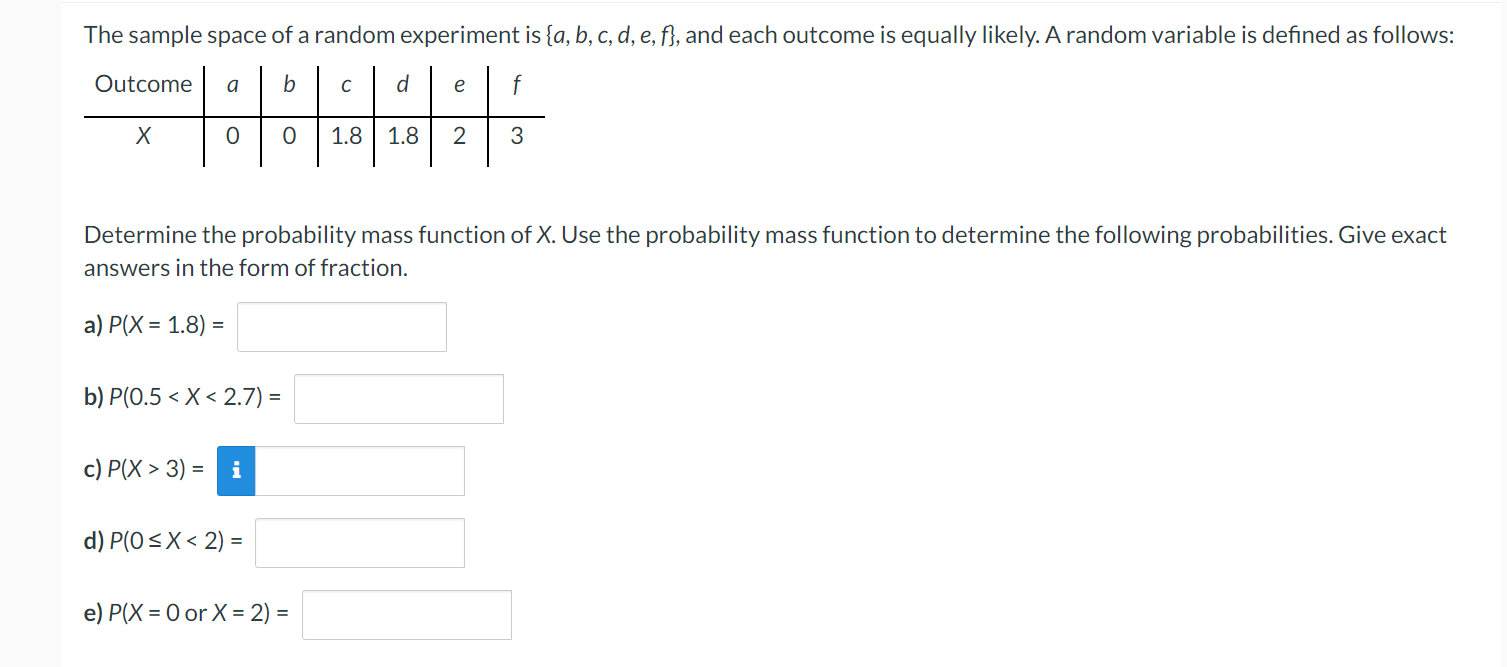Click the X row label in the table

tap(142, 136)
